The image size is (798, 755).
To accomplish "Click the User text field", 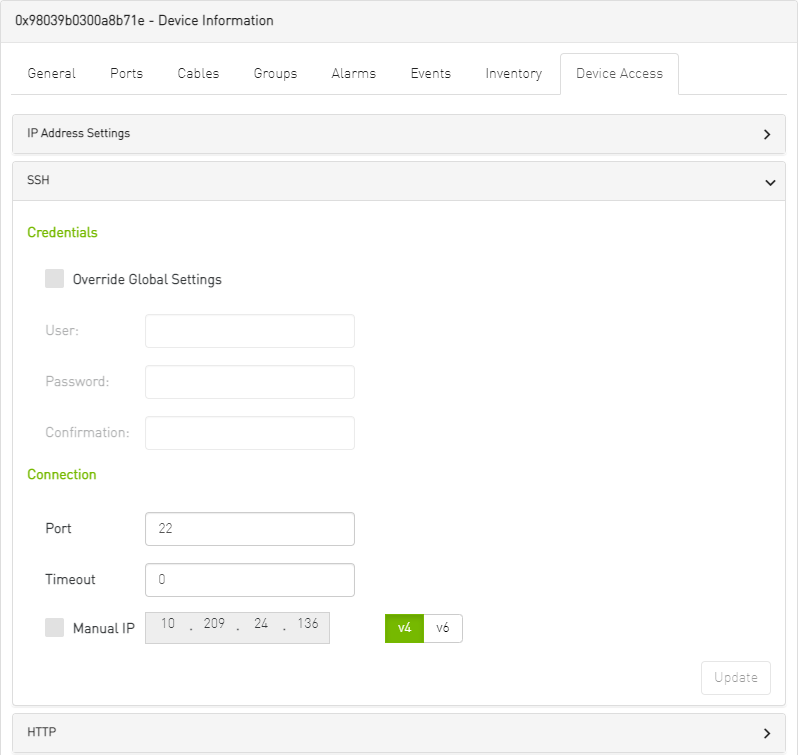I will (249, 331).
